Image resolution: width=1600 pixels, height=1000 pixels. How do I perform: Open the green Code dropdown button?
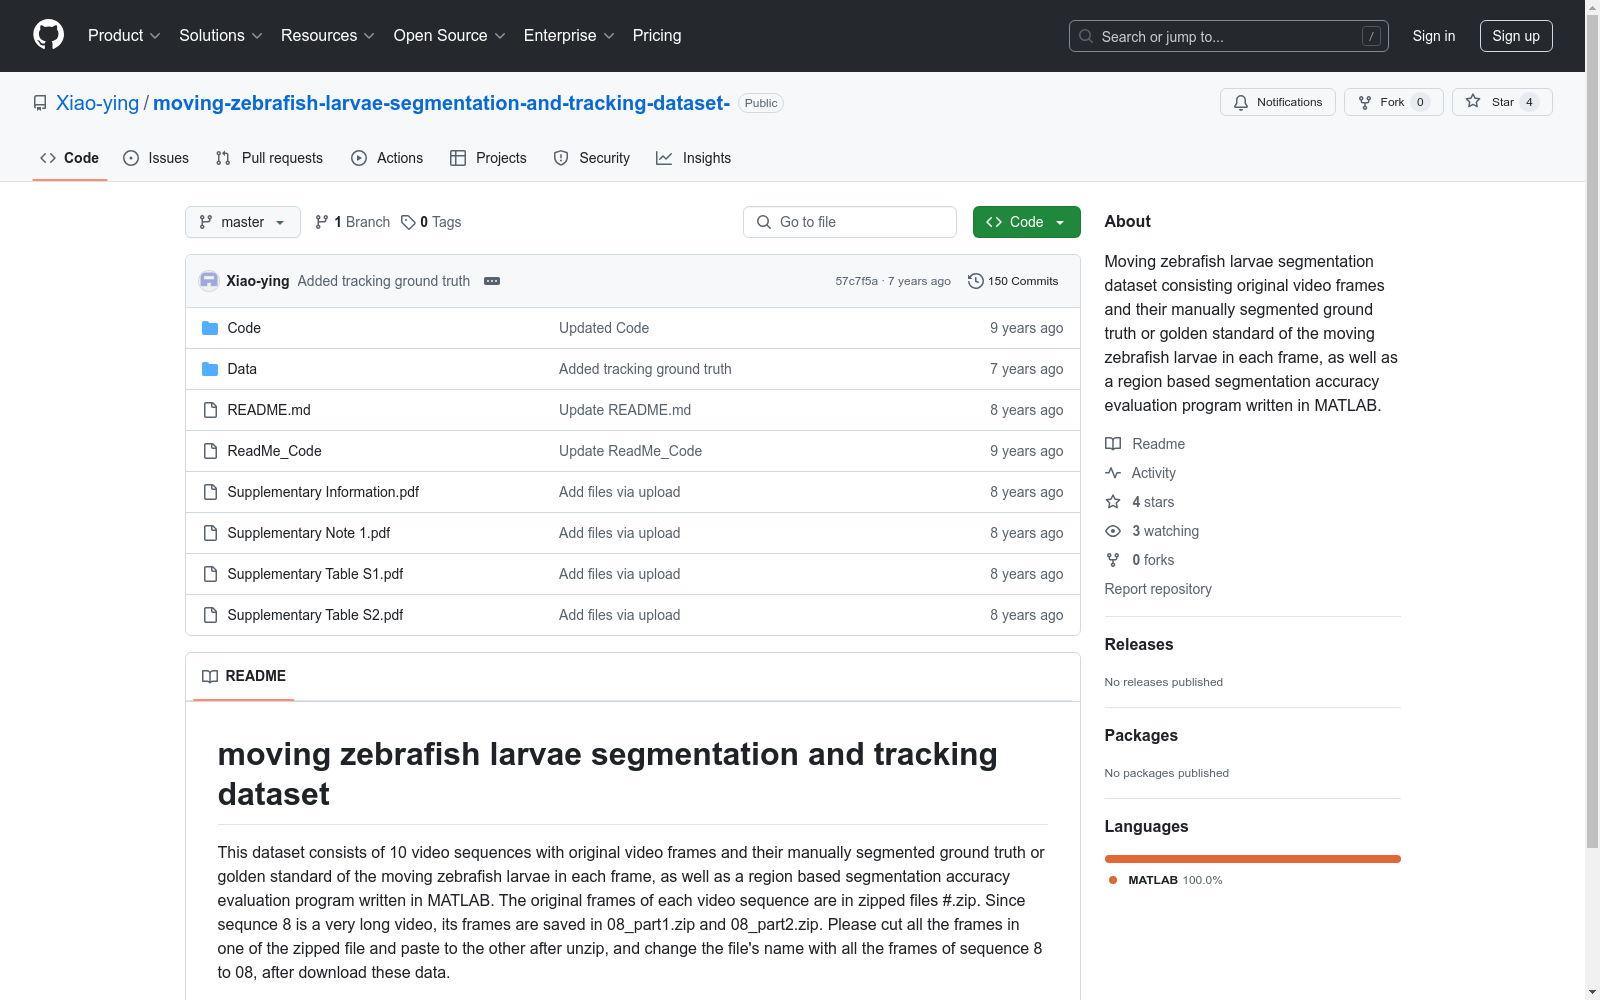[1027, 222]
